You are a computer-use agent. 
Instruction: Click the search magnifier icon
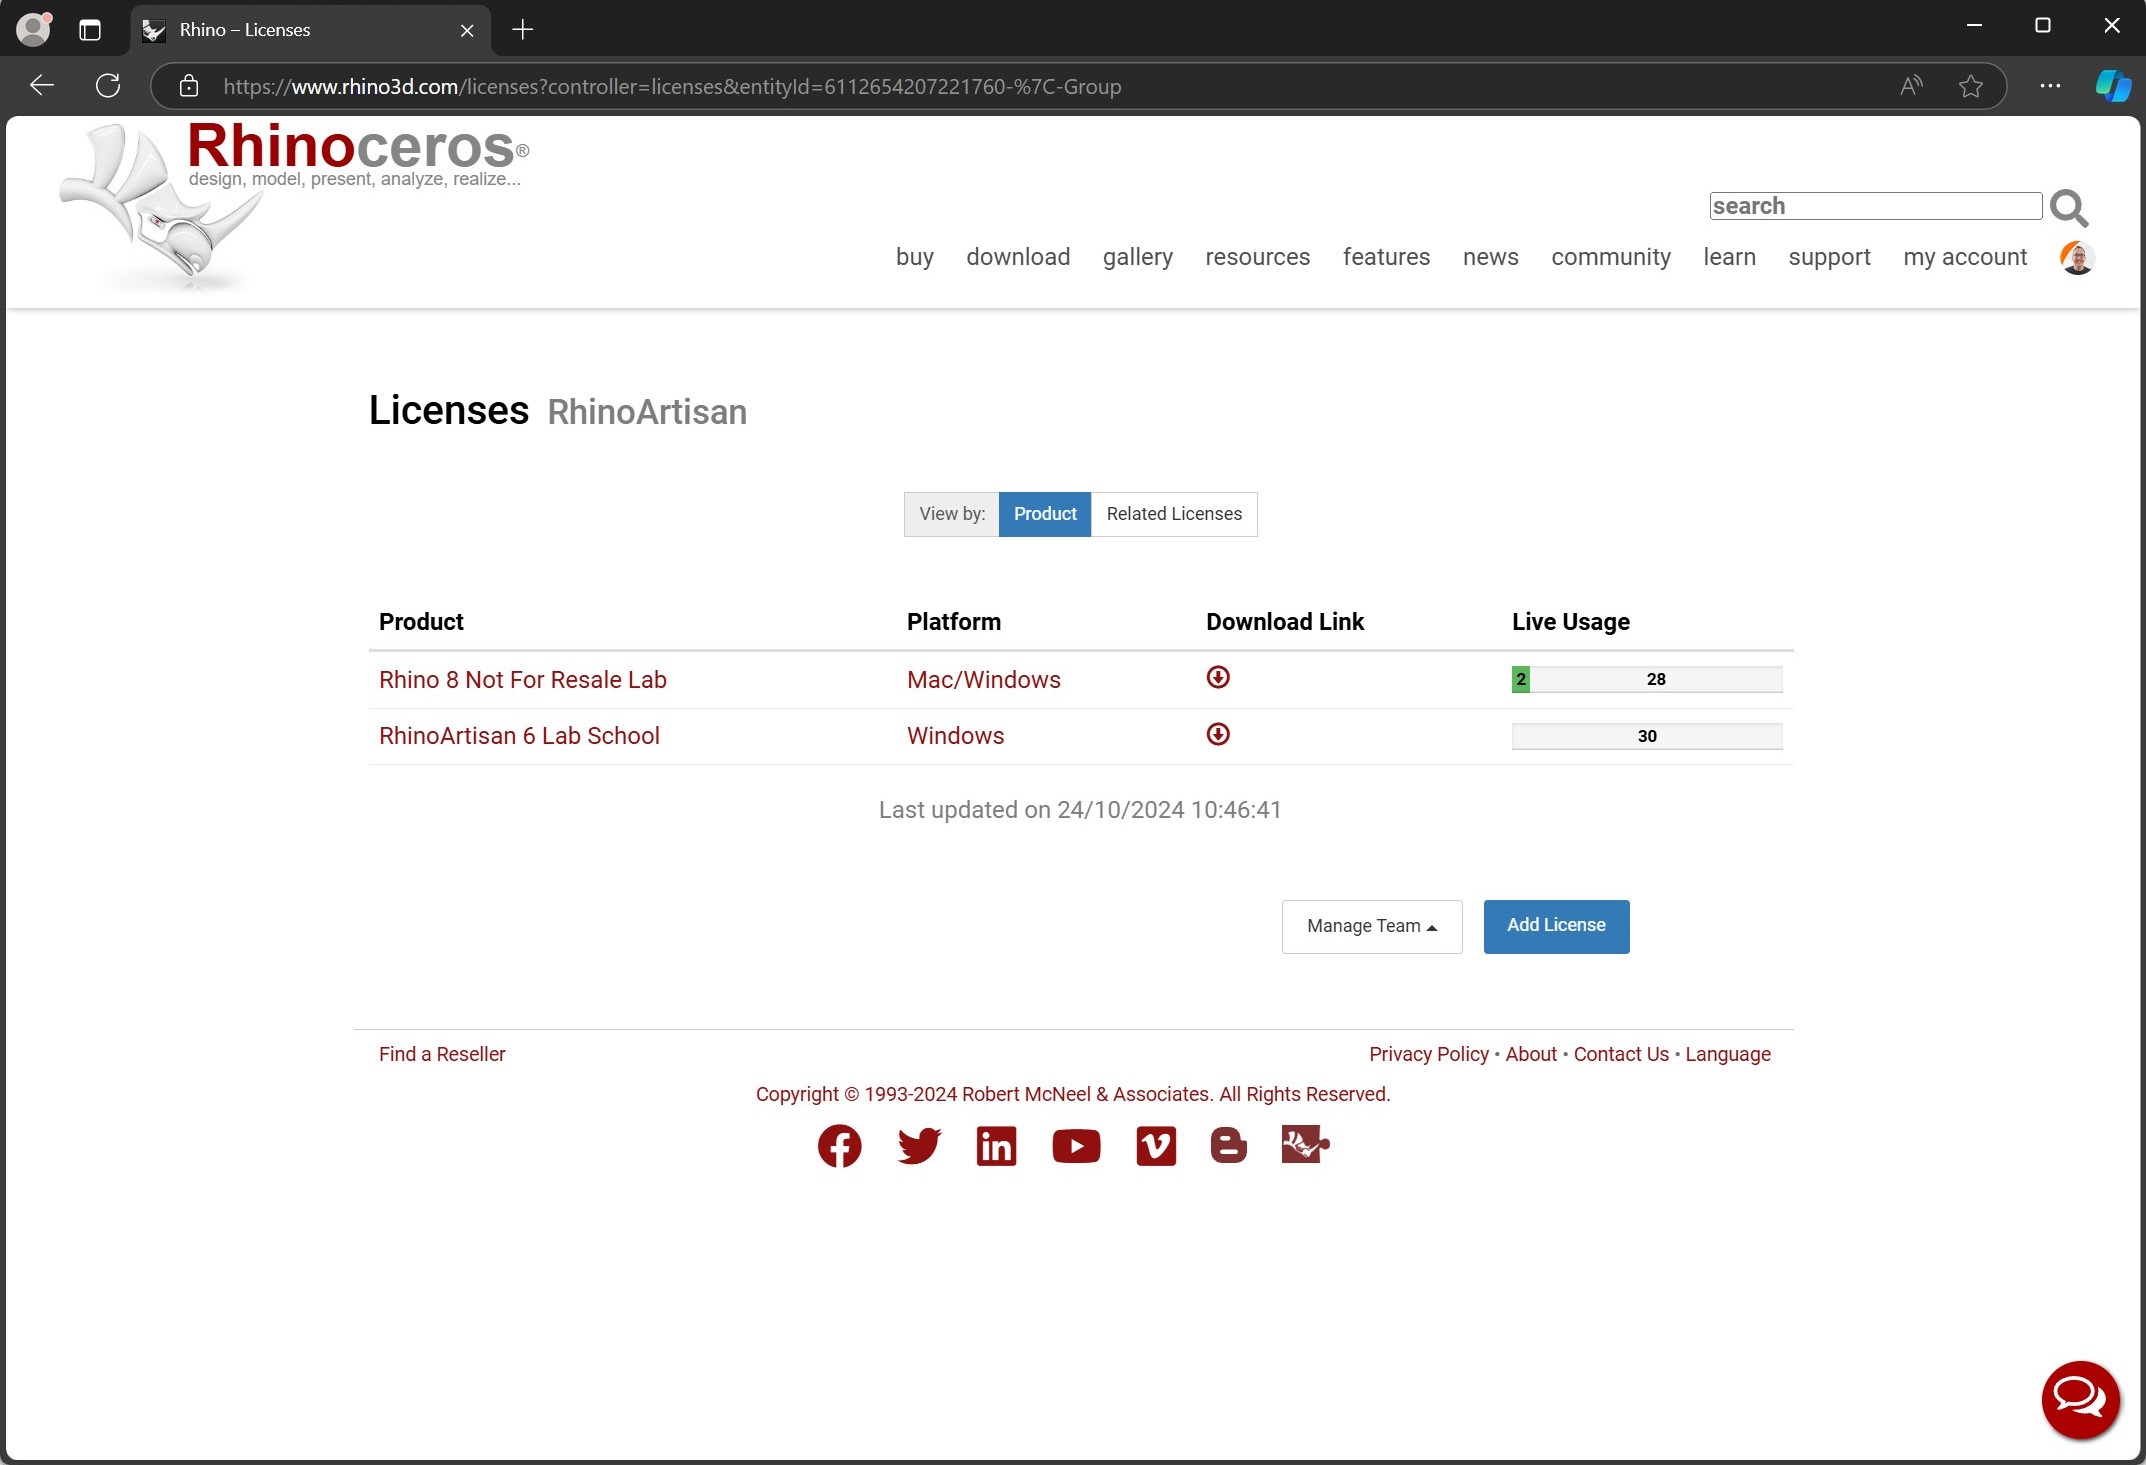pyautogui.click(x=2068, y=208)
